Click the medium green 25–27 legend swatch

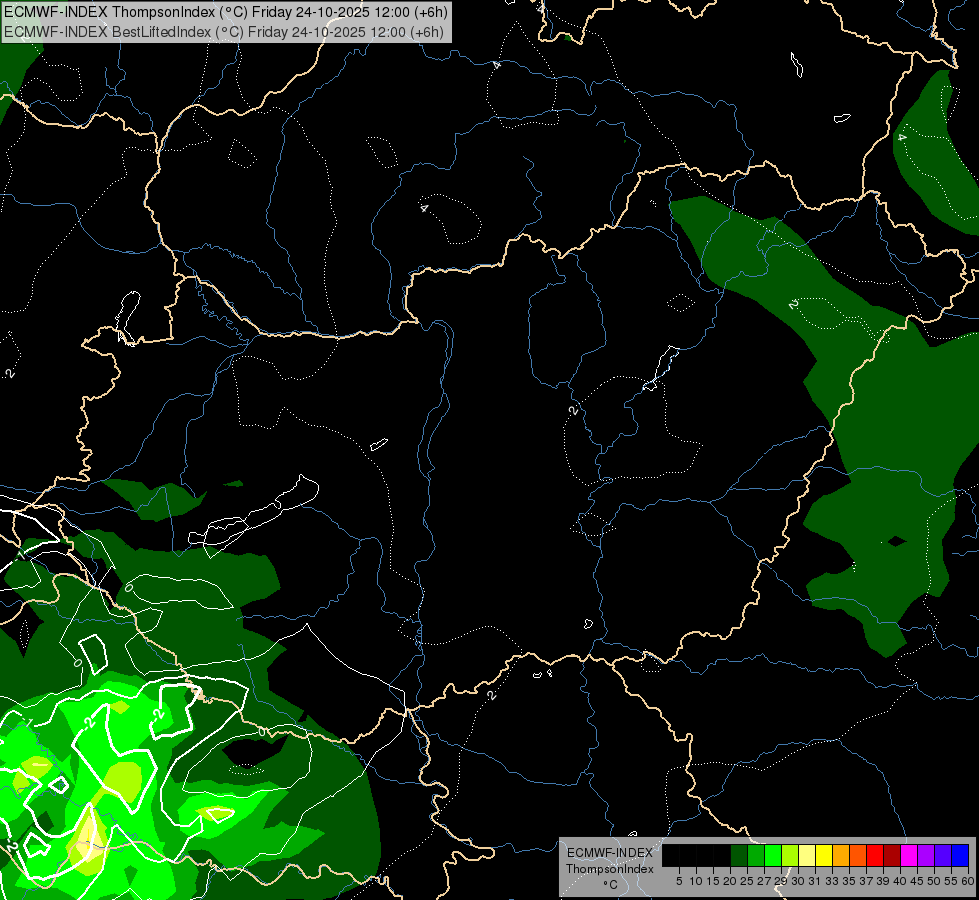click(x=756, y=855)
